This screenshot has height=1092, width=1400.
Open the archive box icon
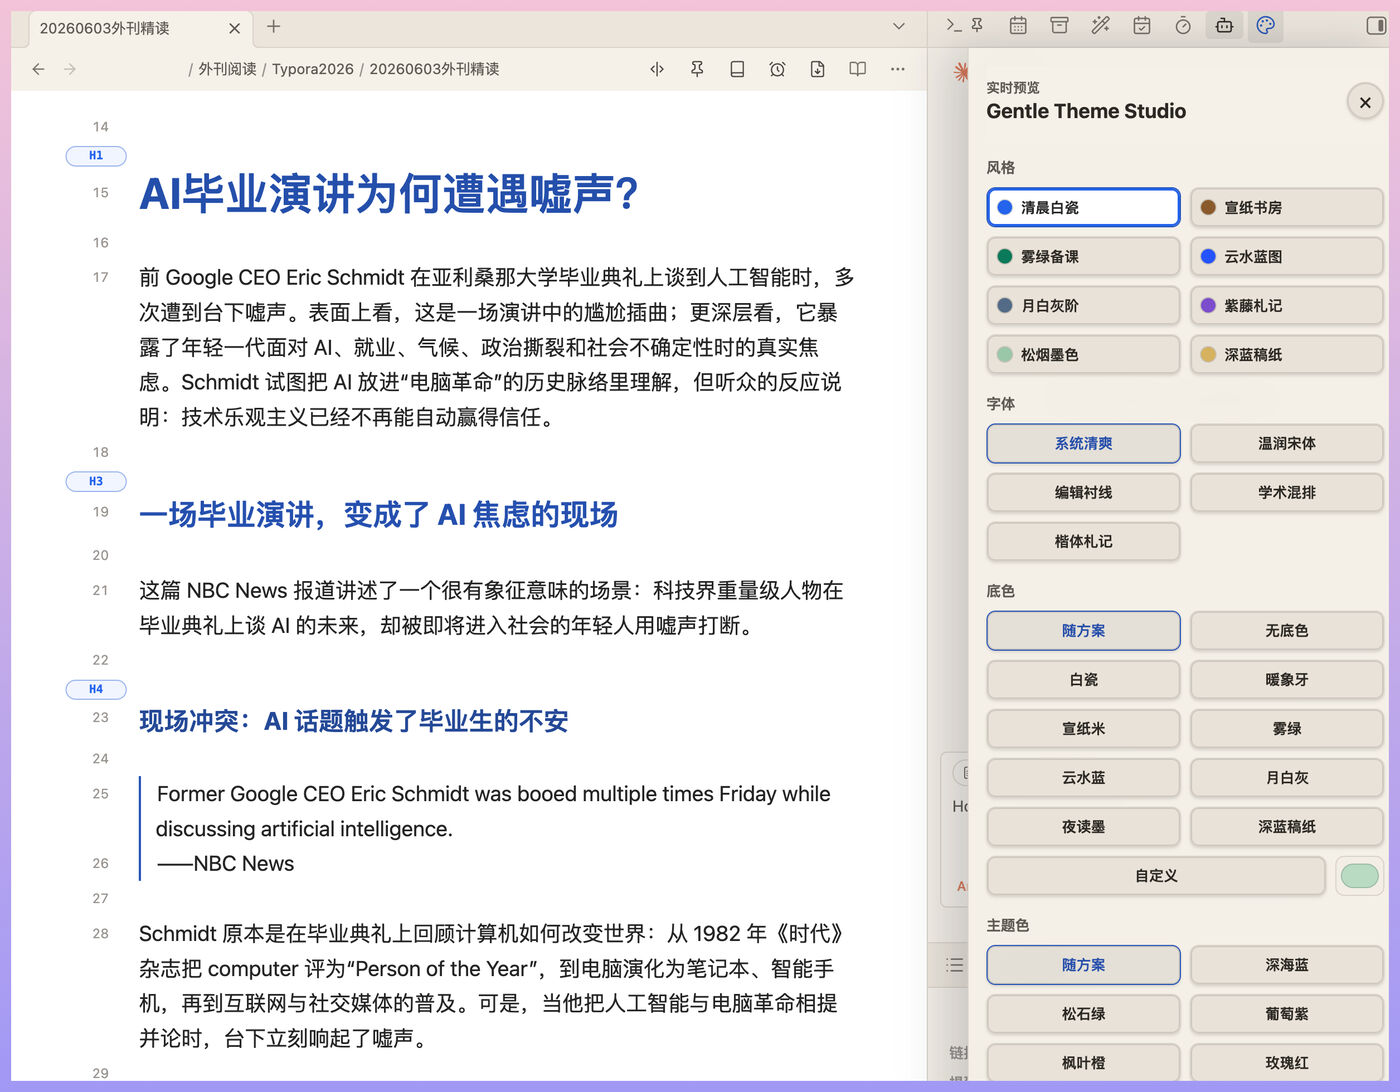pyautogui.click(x=1059, y=26)
